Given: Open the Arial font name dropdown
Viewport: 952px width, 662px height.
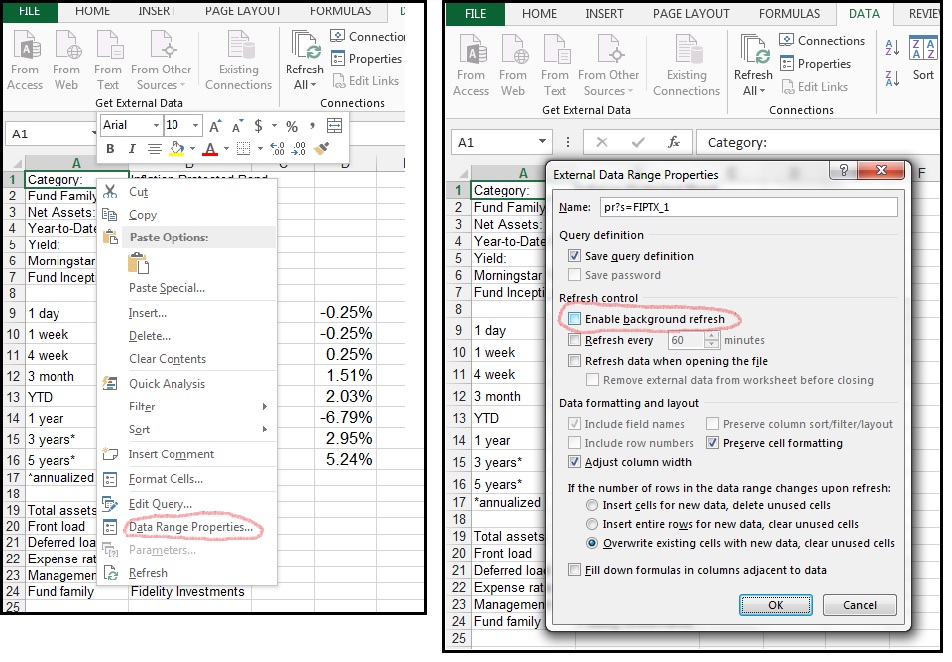Looking at the screenshot, I should [156, 126].
